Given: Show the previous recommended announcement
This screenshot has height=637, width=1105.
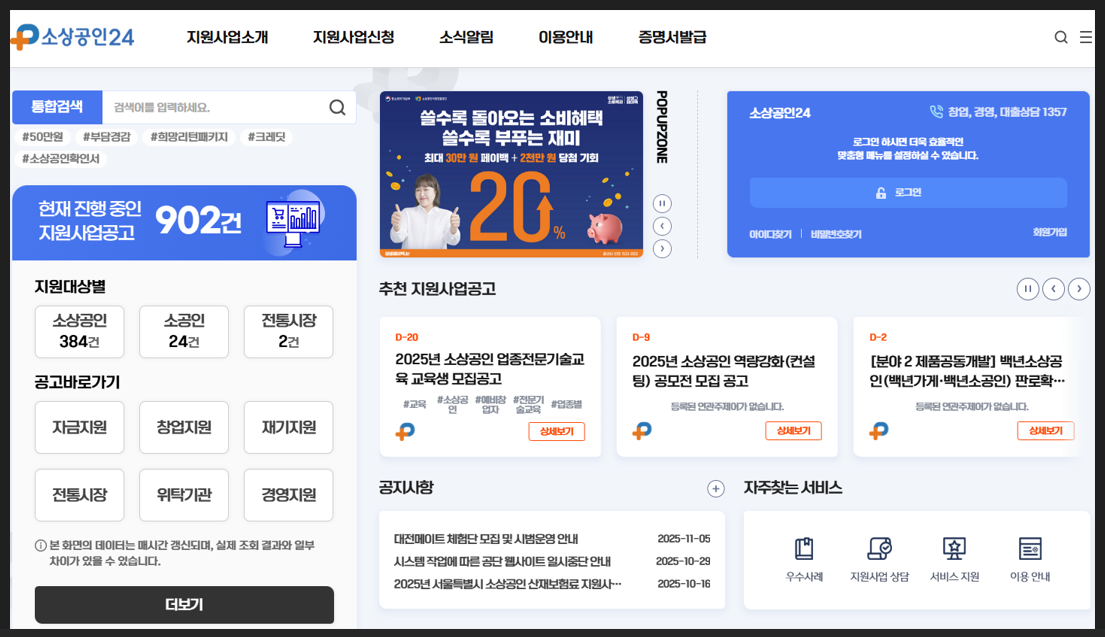Looking at the screenshot, I should tap(1053, 288).
